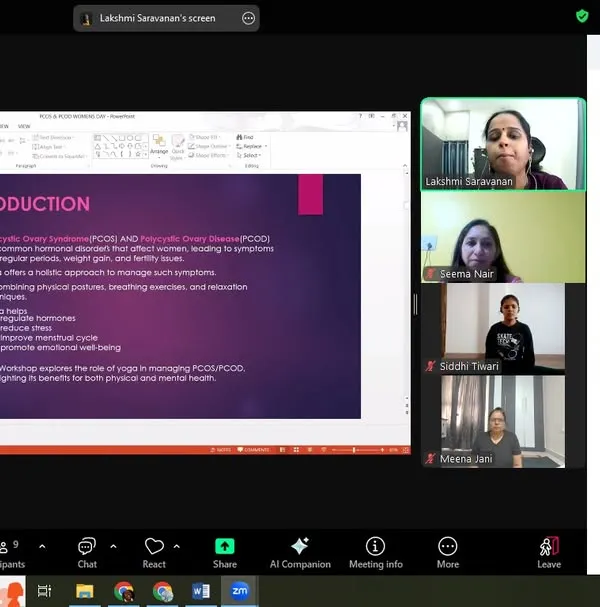Image resolution: width=600 pixels, height=607 pixels.
Task: Open AI Companion
Action: click(x=300, y=553)
